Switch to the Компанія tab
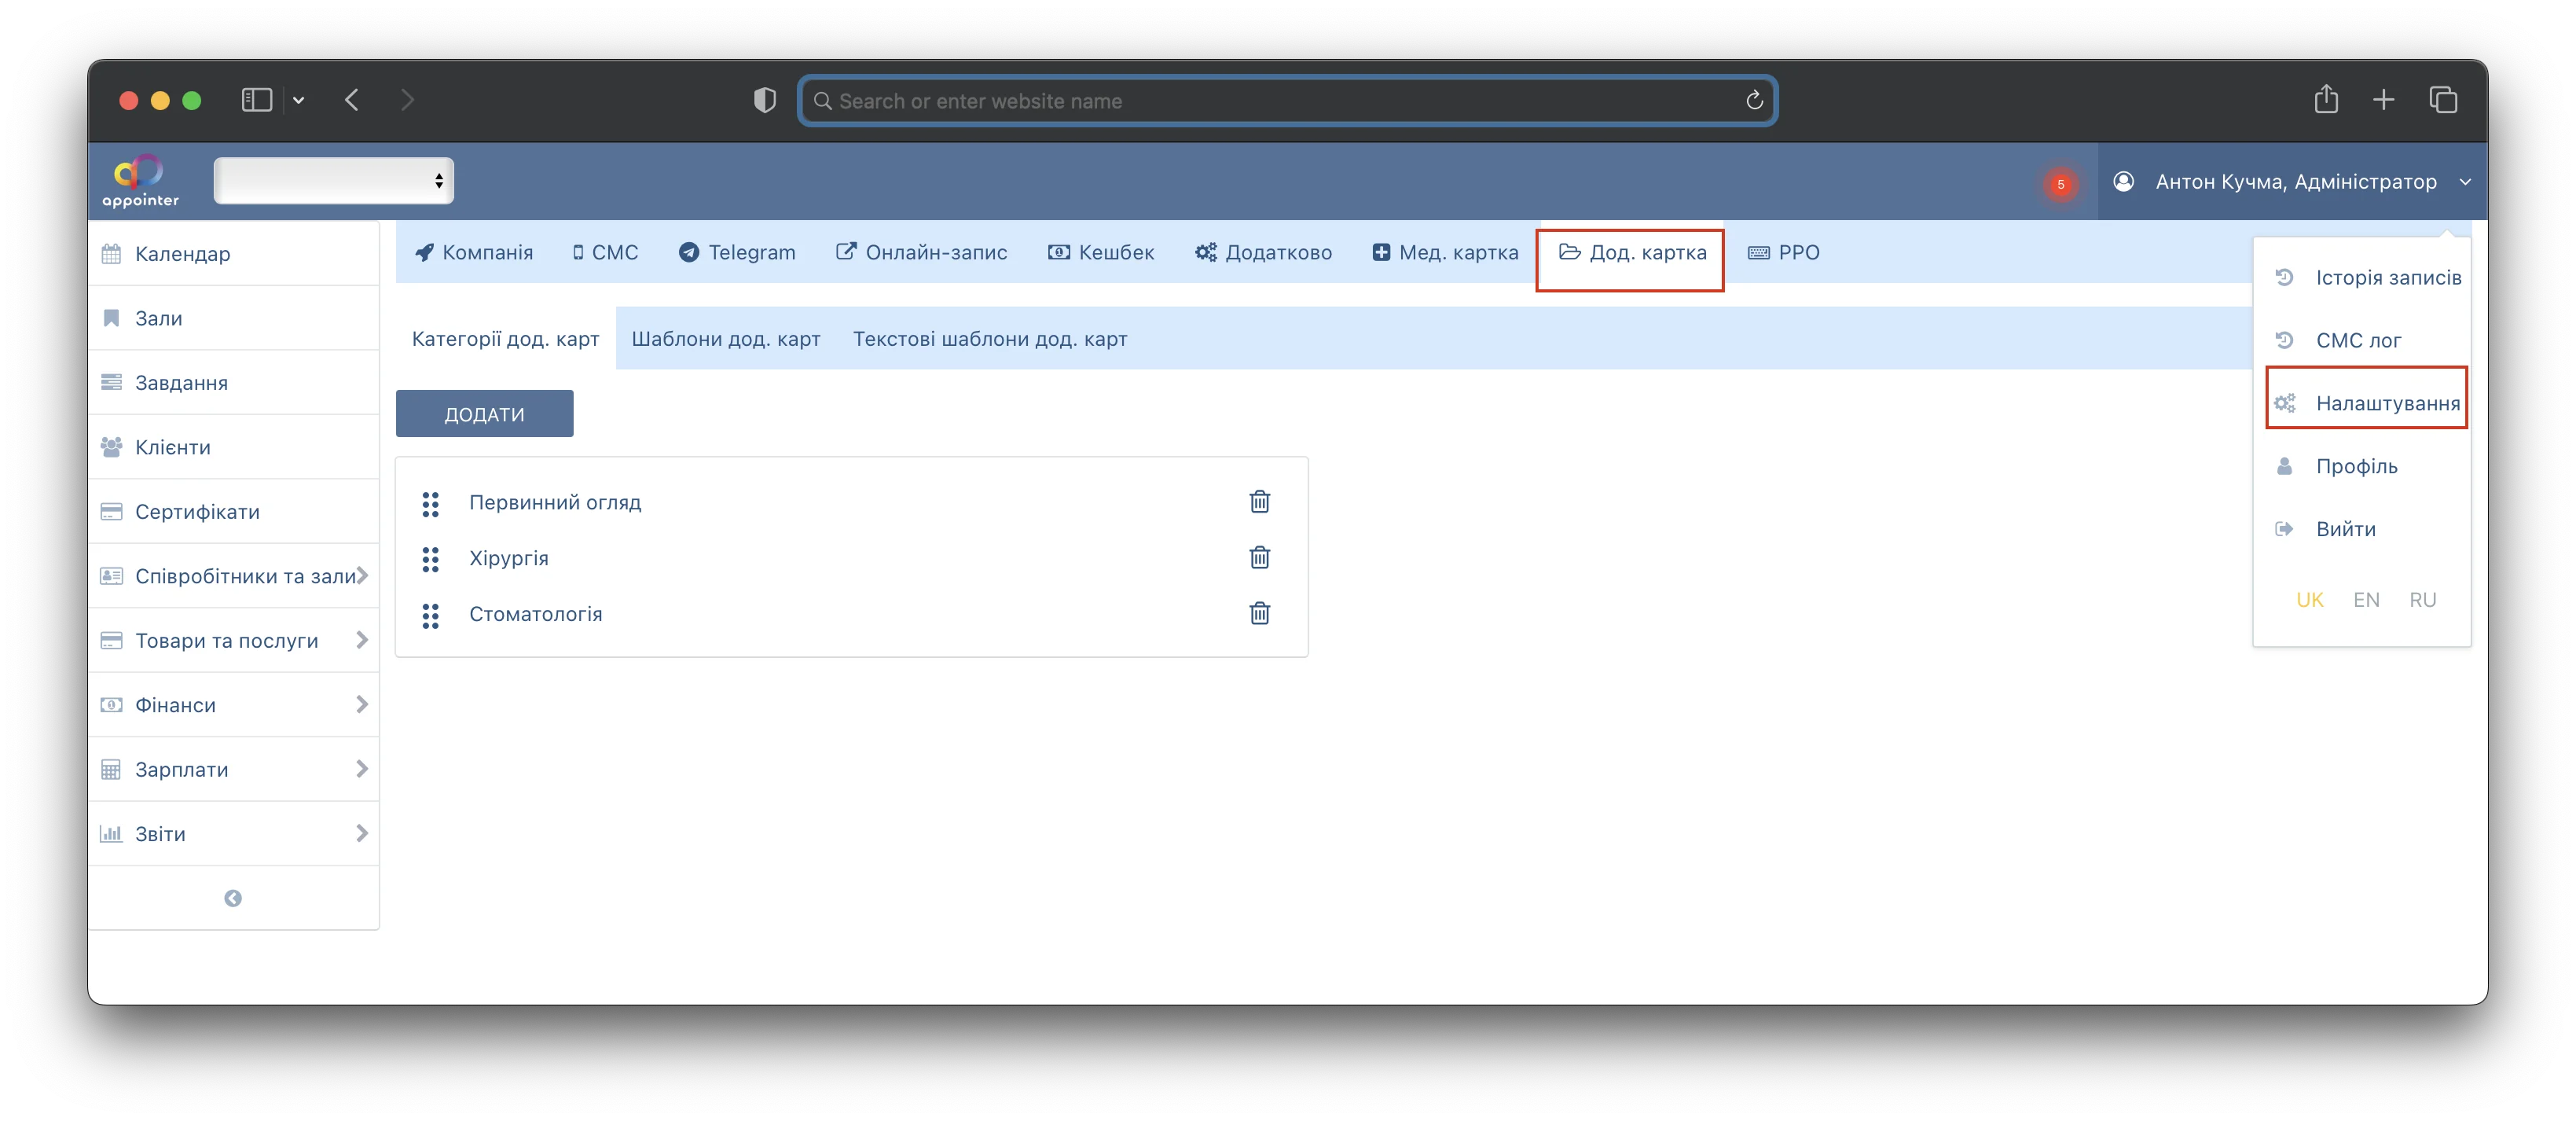Image resolution: width=2576 pixels, height=1121 pixels. 474,252
